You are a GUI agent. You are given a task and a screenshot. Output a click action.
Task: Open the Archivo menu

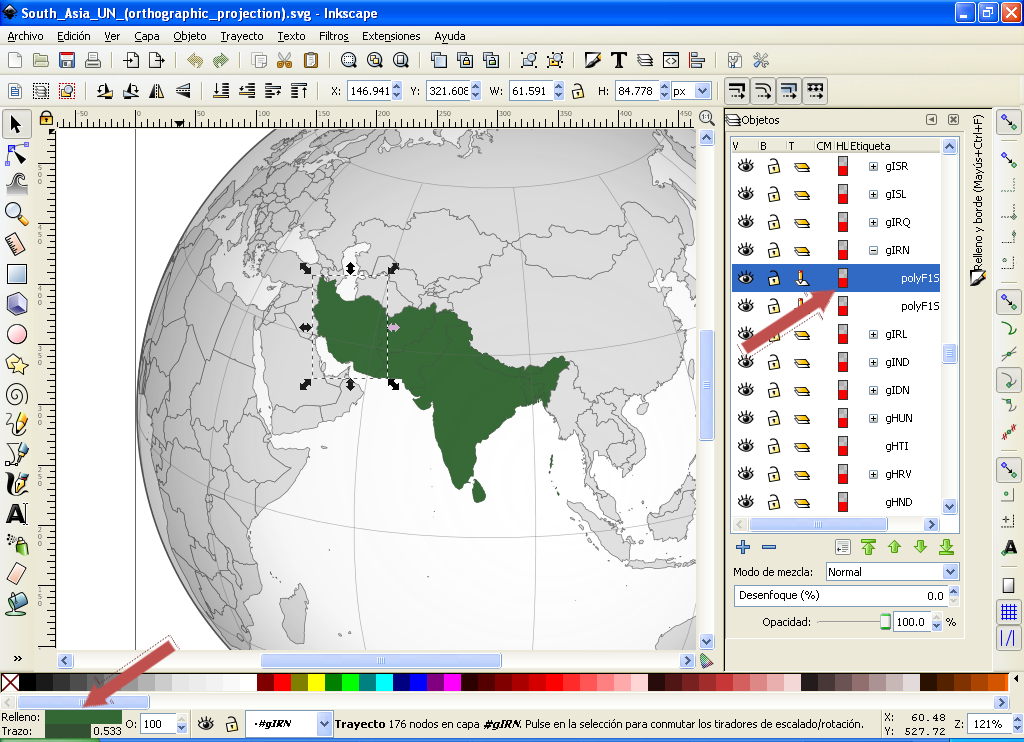(x=25, y=36)
